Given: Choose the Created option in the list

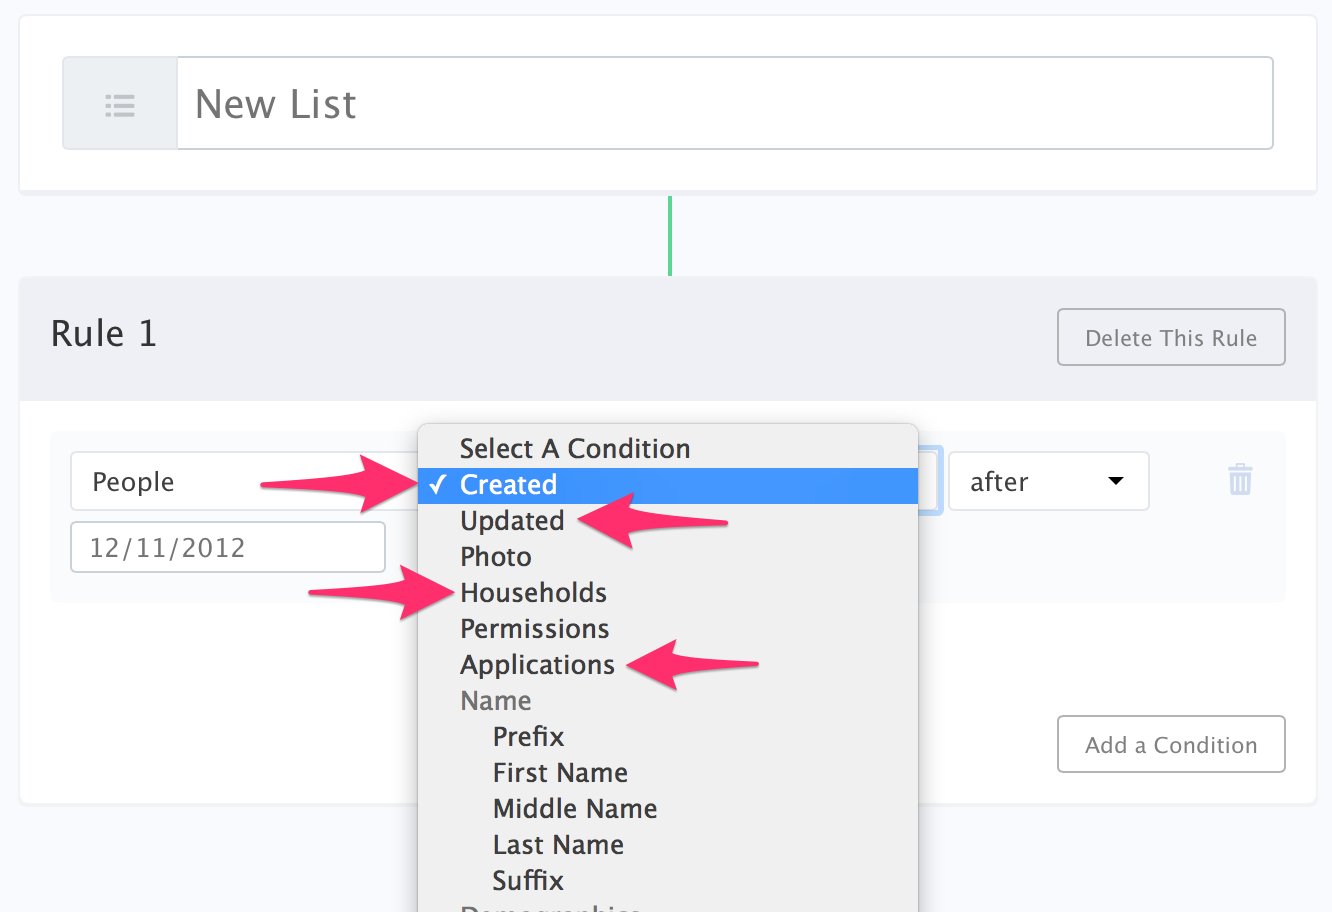Looking at the screenshot, I should pos(508,485).
